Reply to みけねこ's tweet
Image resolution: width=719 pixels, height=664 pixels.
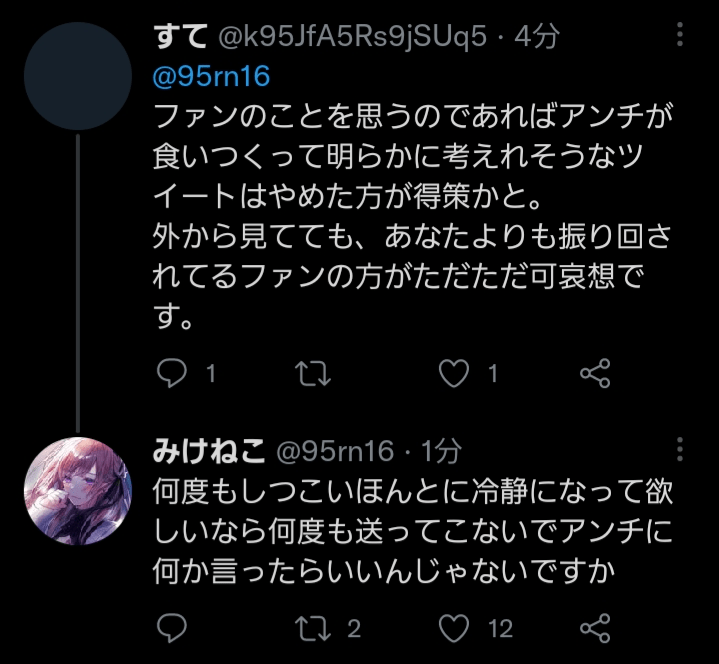coord(172,628)
